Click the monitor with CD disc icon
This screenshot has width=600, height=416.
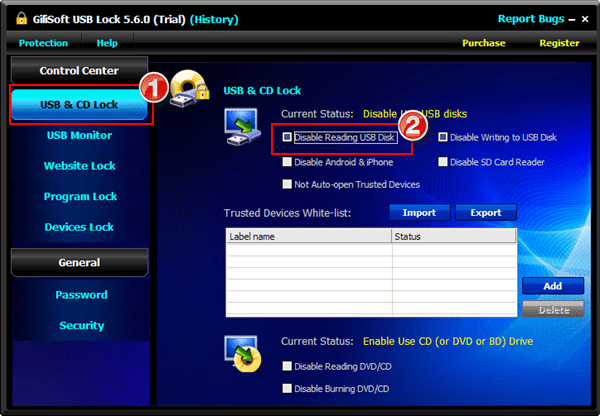tap(243, 354)
